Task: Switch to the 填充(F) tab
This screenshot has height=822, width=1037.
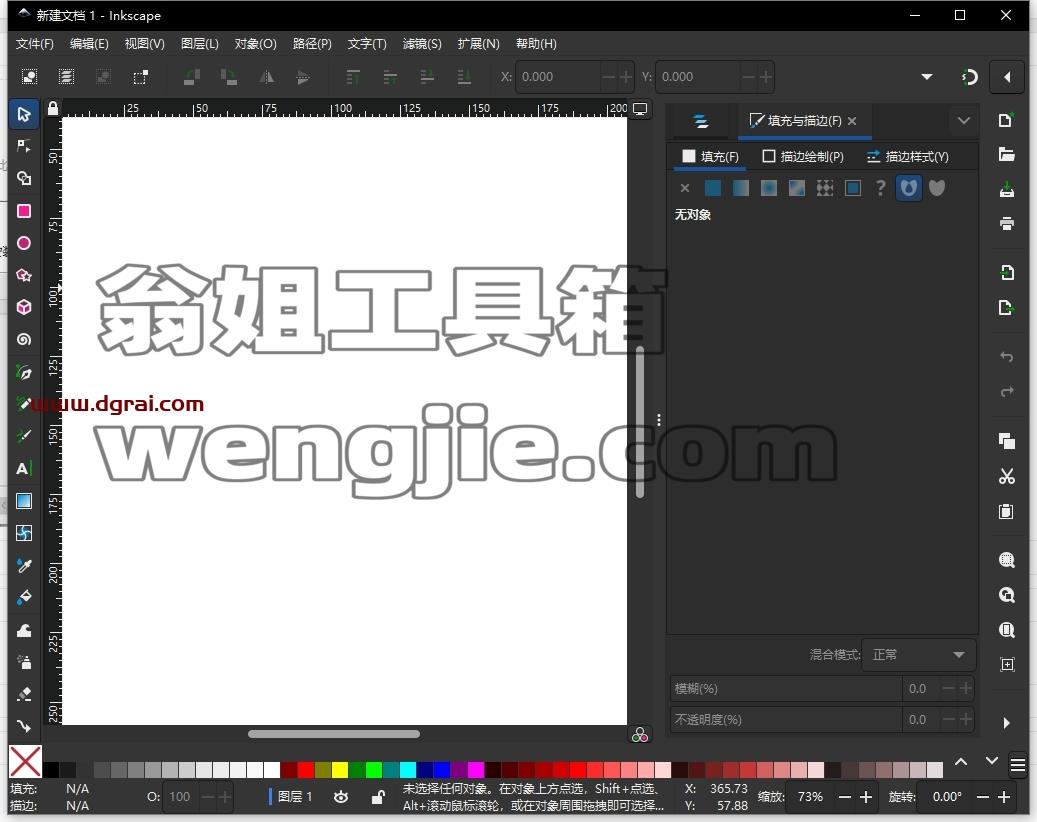Action: pyautogui.click(x=710, y=157)
